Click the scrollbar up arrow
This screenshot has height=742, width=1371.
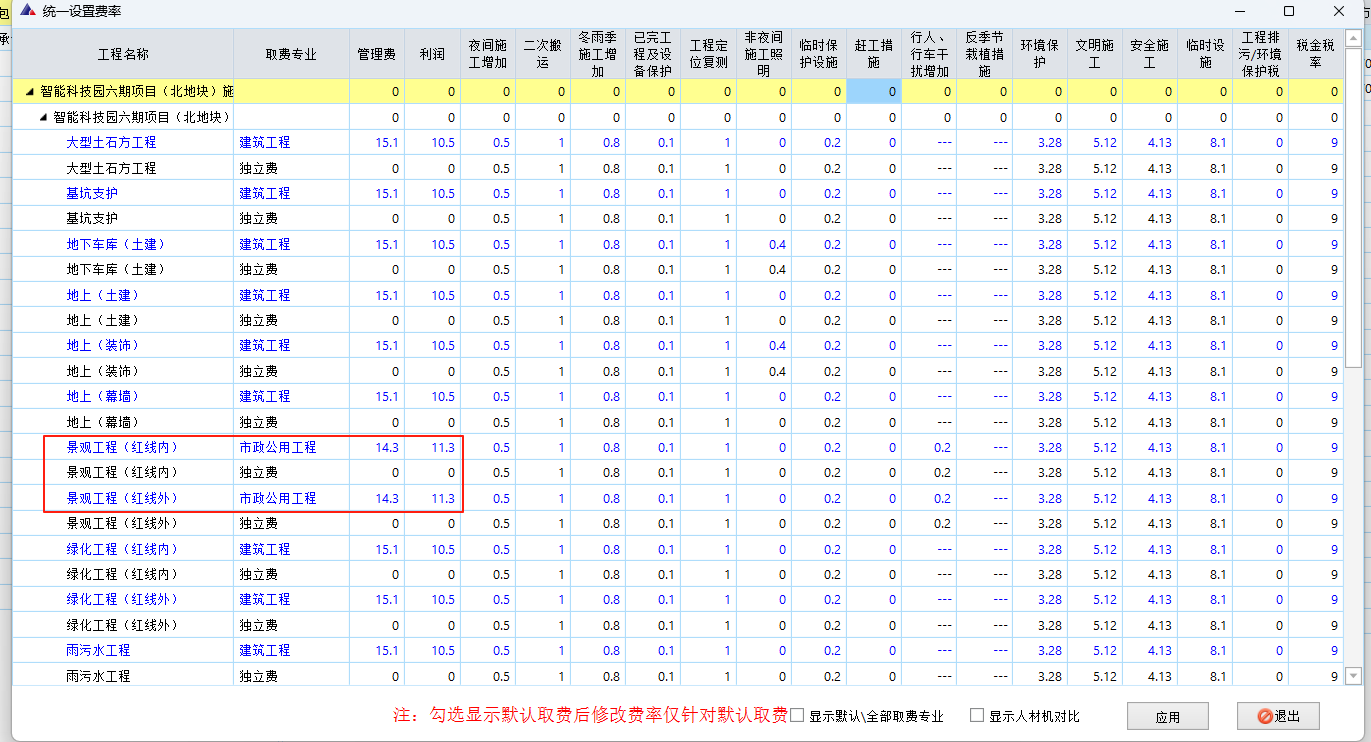click(x=1353, y=37)
